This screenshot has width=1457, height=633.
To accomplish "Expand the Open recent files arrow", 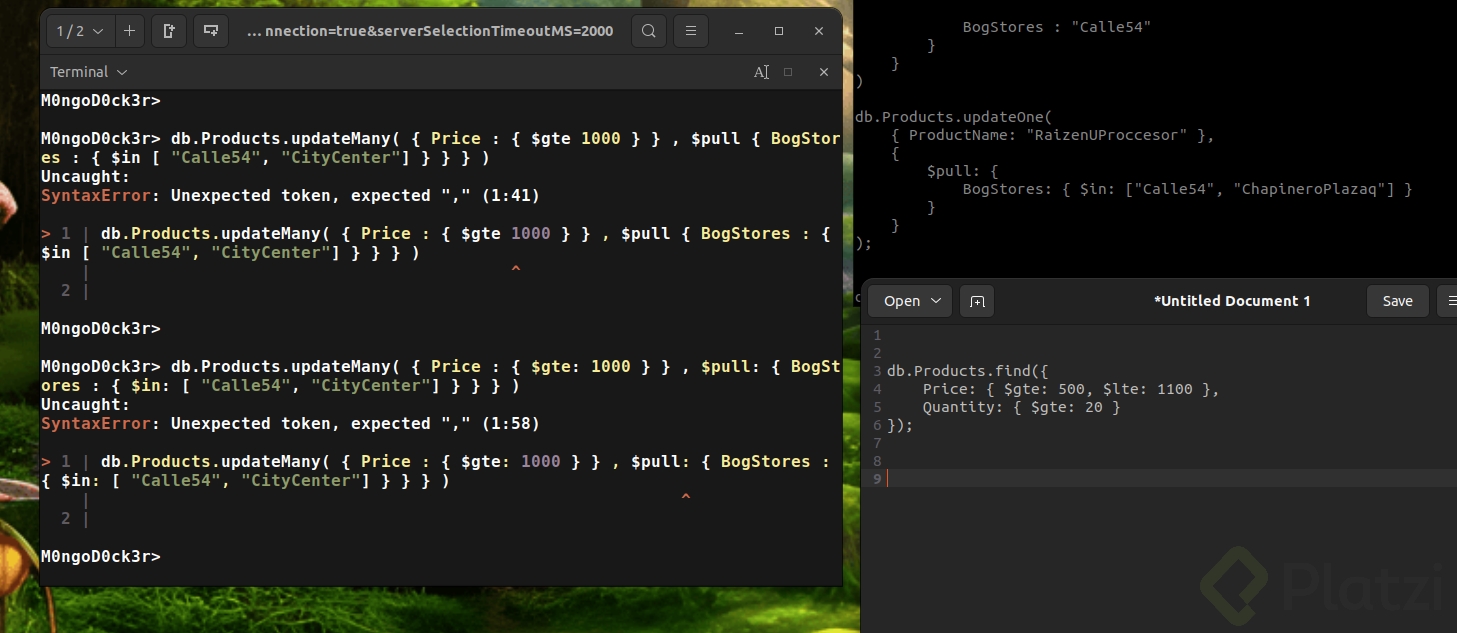I will click(937, 301).
